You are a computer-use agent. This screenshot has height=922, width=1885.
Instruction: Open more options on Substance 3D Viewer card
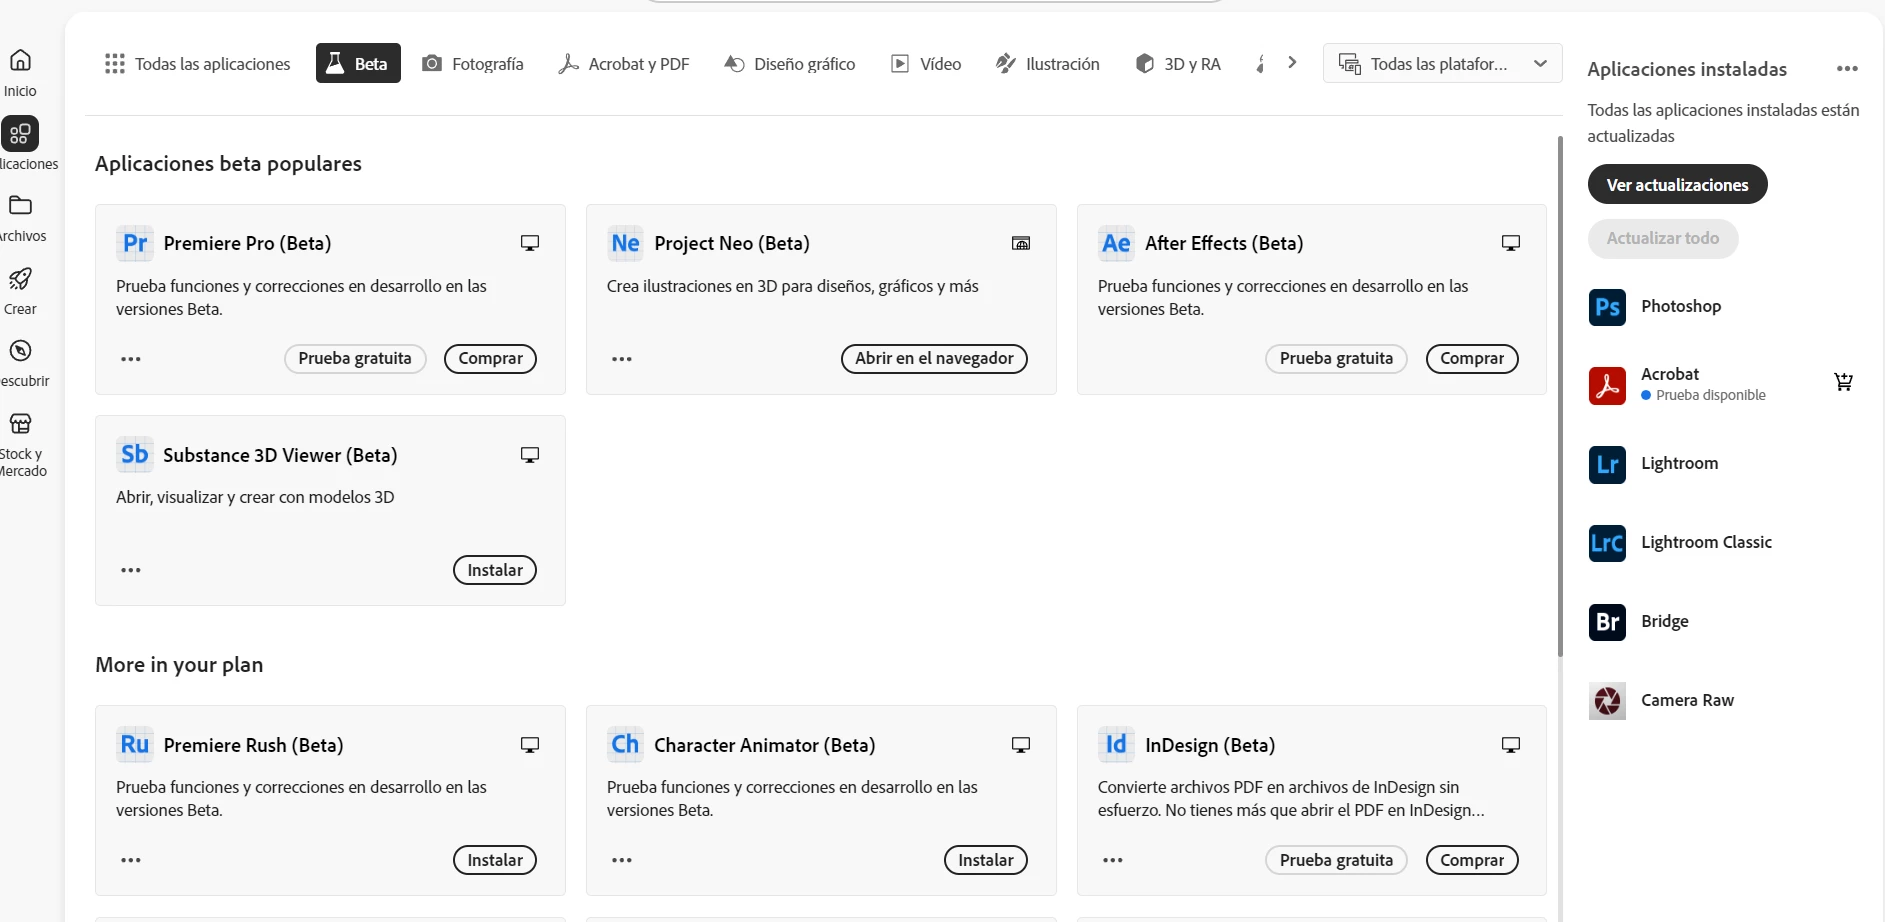[131, 570]
